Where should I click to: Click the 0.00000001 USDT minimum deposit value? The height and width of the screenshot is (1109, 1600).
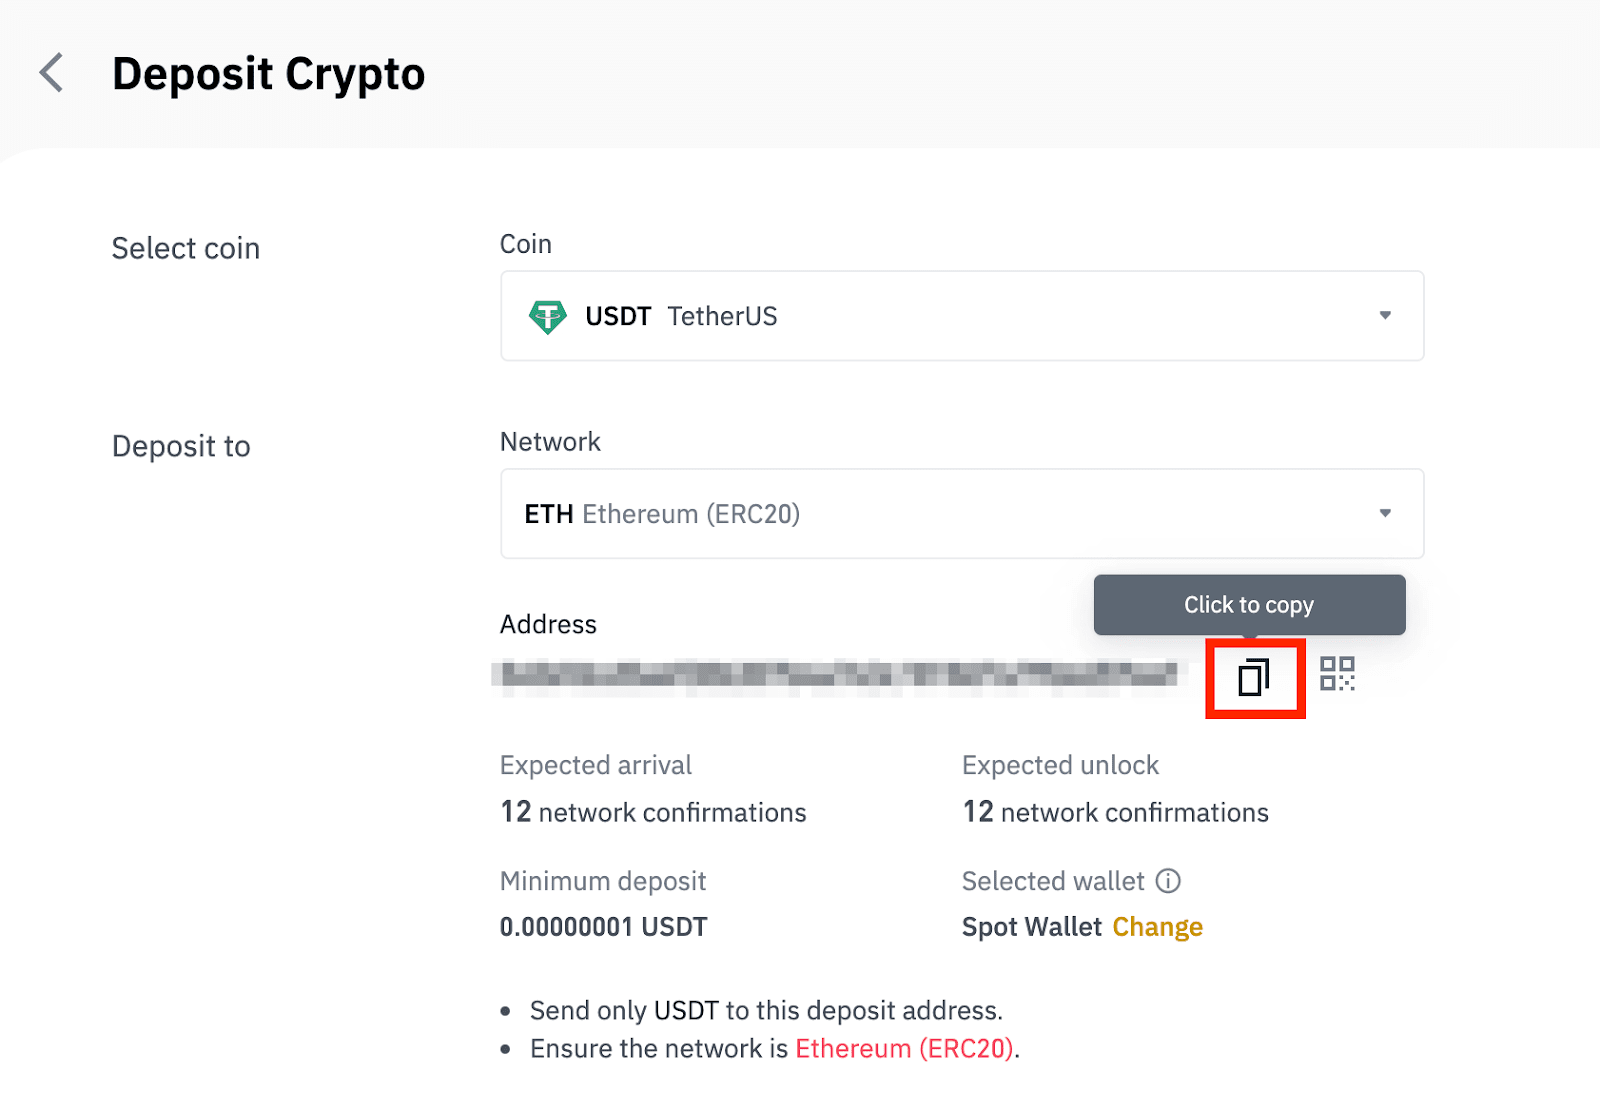tap(603, 927)
